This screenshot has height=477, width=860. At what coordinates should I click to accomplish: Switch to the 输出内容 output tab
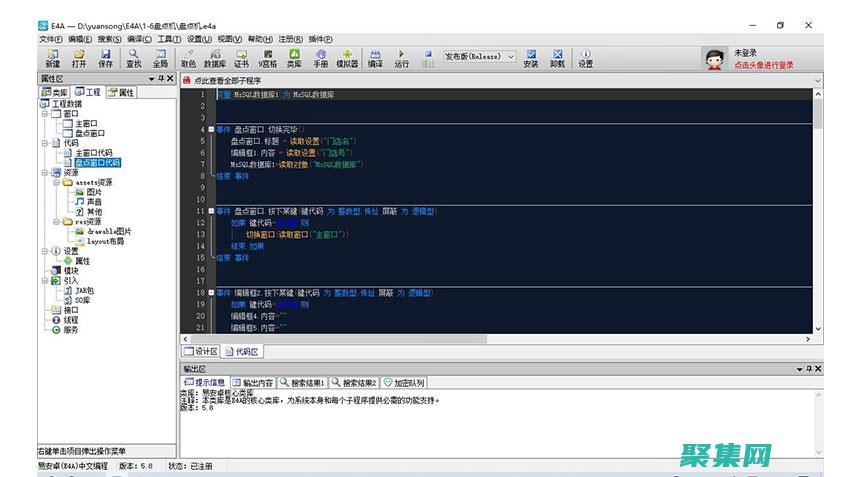click(253, 382)
